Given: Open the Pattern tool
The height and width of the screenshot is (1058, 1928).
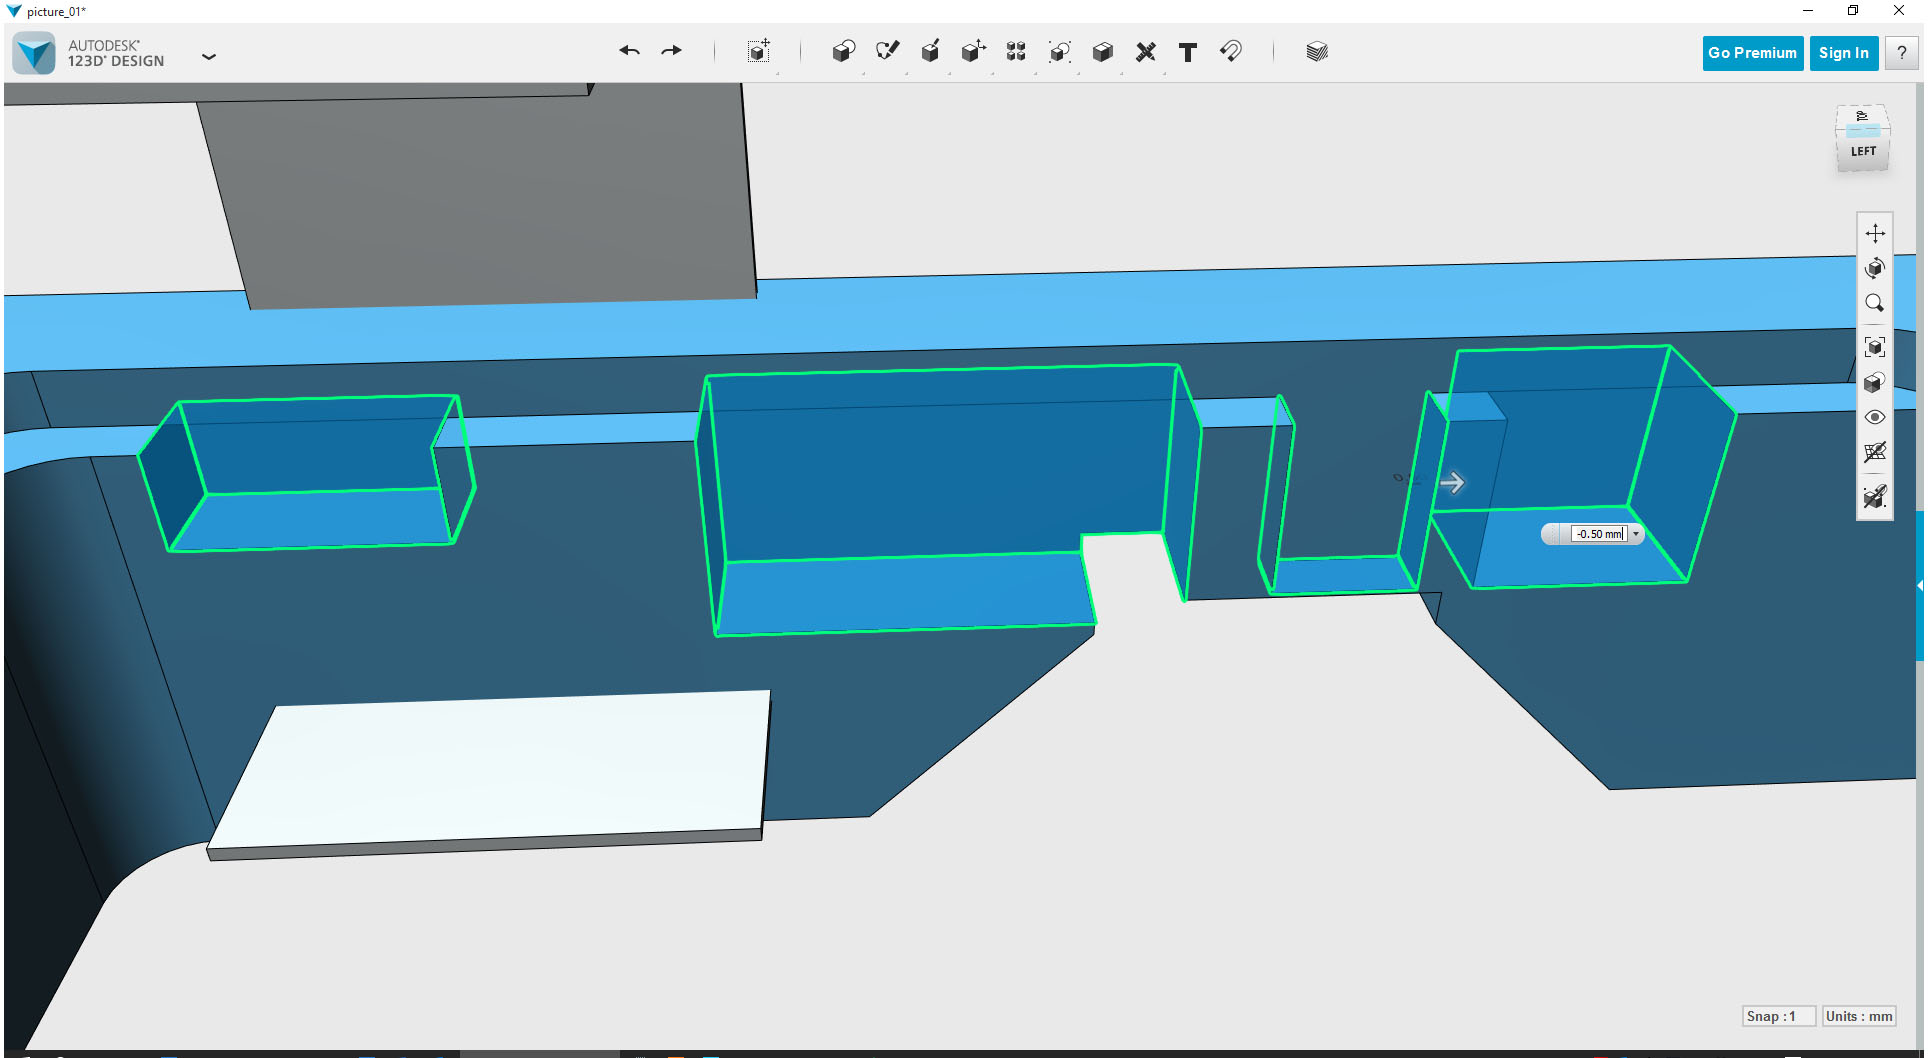Looking at the screenshot, I should [1016, 52].
